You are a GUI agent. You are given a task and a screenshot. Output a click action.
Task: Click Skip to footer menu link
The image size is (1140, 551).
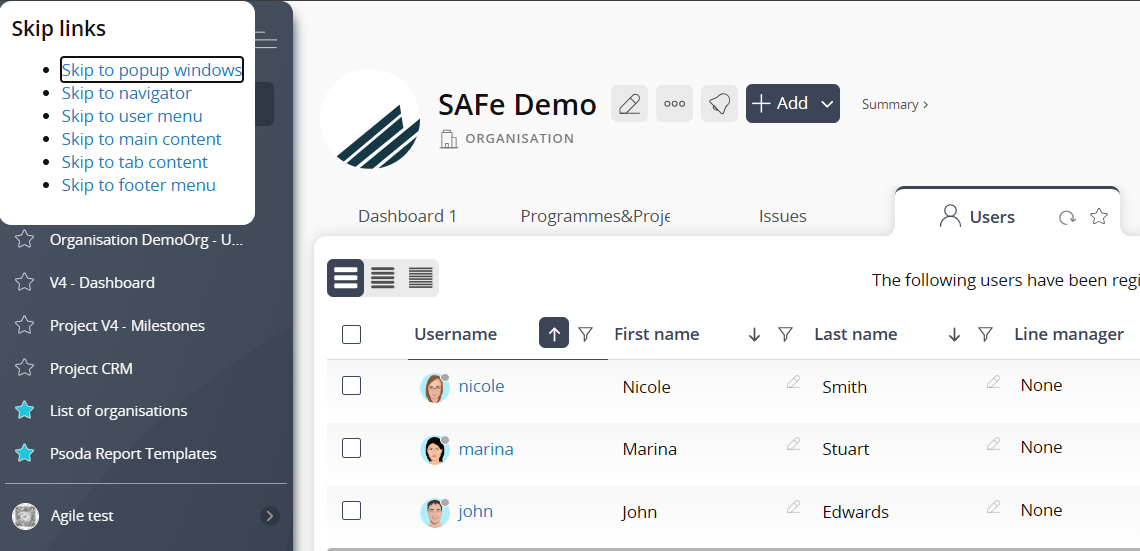point(138,185)
